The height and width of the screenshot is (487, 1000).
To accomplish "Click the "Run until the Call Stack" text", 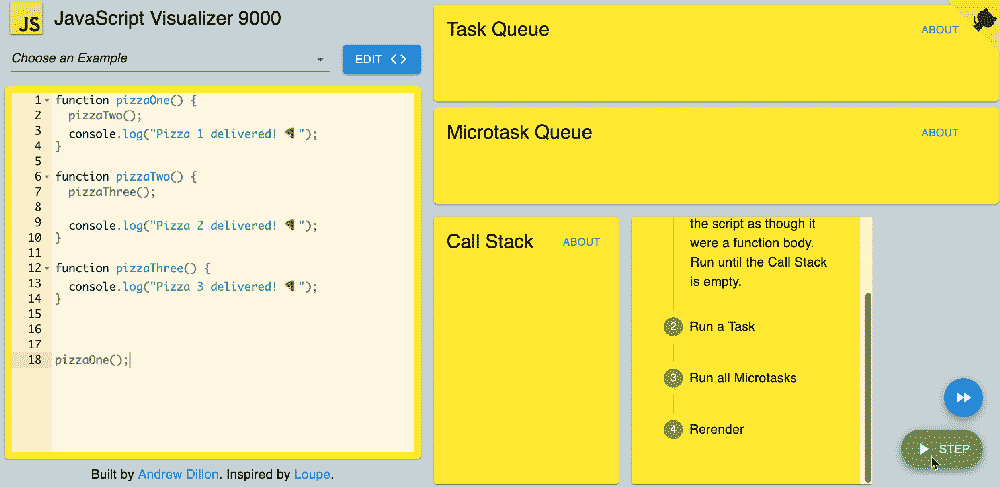I will [758, 263].
